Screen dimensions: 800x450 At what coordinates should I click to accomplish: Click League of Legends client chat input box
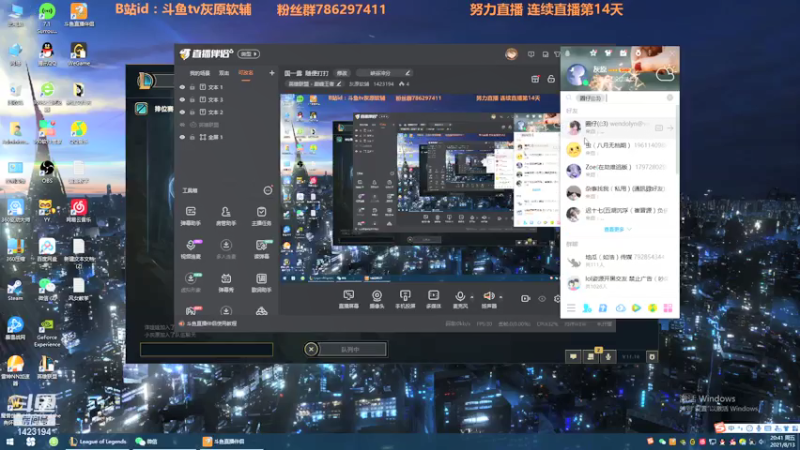pos(207,349)
